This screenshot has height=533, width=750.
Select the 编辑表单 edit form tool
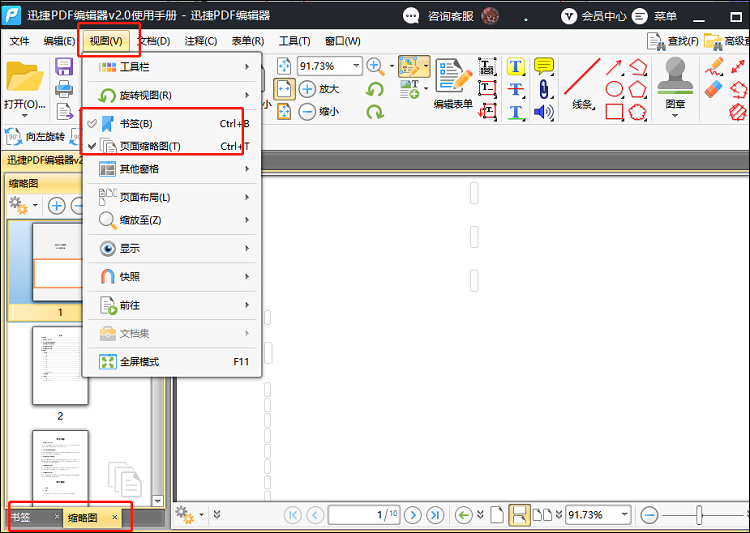tap(453, 84)
